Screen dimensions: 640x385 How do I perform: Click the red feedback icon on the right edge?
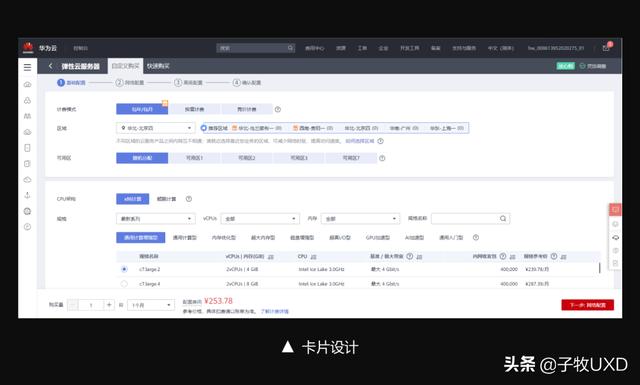click(615, 209)
